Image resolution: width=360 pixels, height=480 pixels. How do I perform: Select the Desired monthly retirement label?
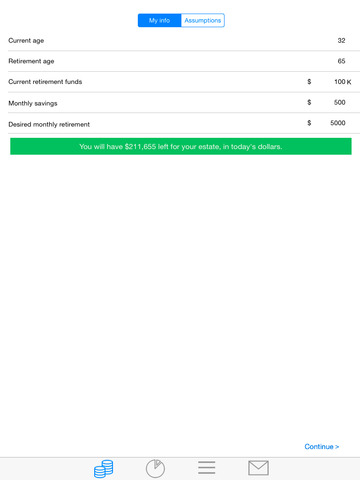[x=49, y=124]
